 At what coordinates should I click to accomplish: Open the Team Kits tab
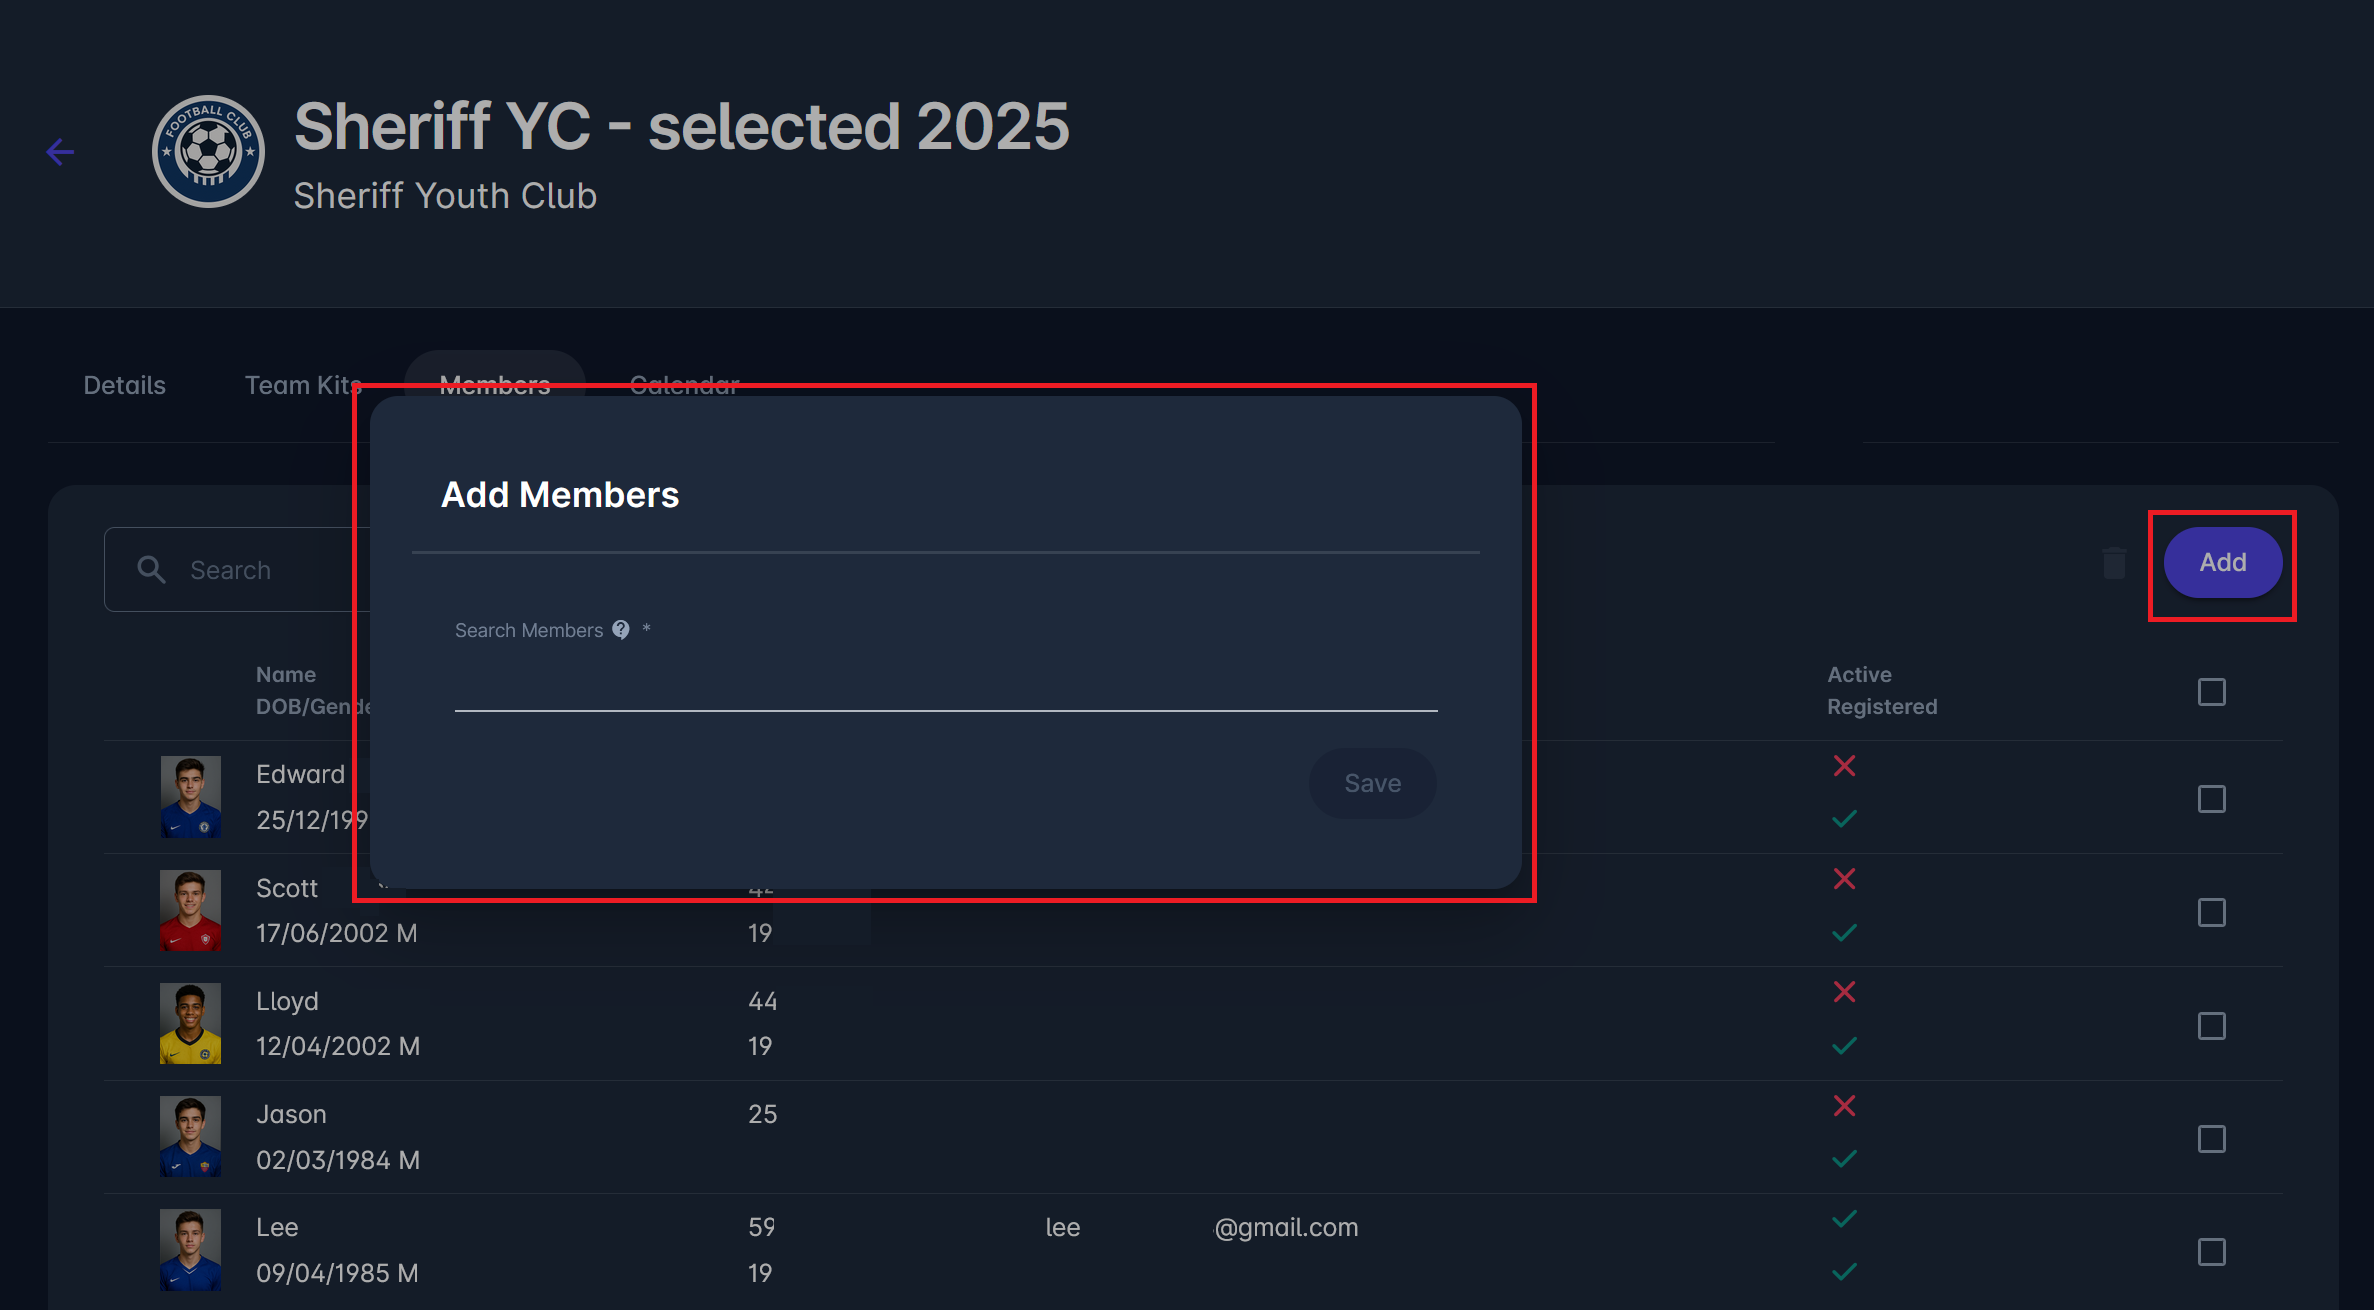[302, 385]
